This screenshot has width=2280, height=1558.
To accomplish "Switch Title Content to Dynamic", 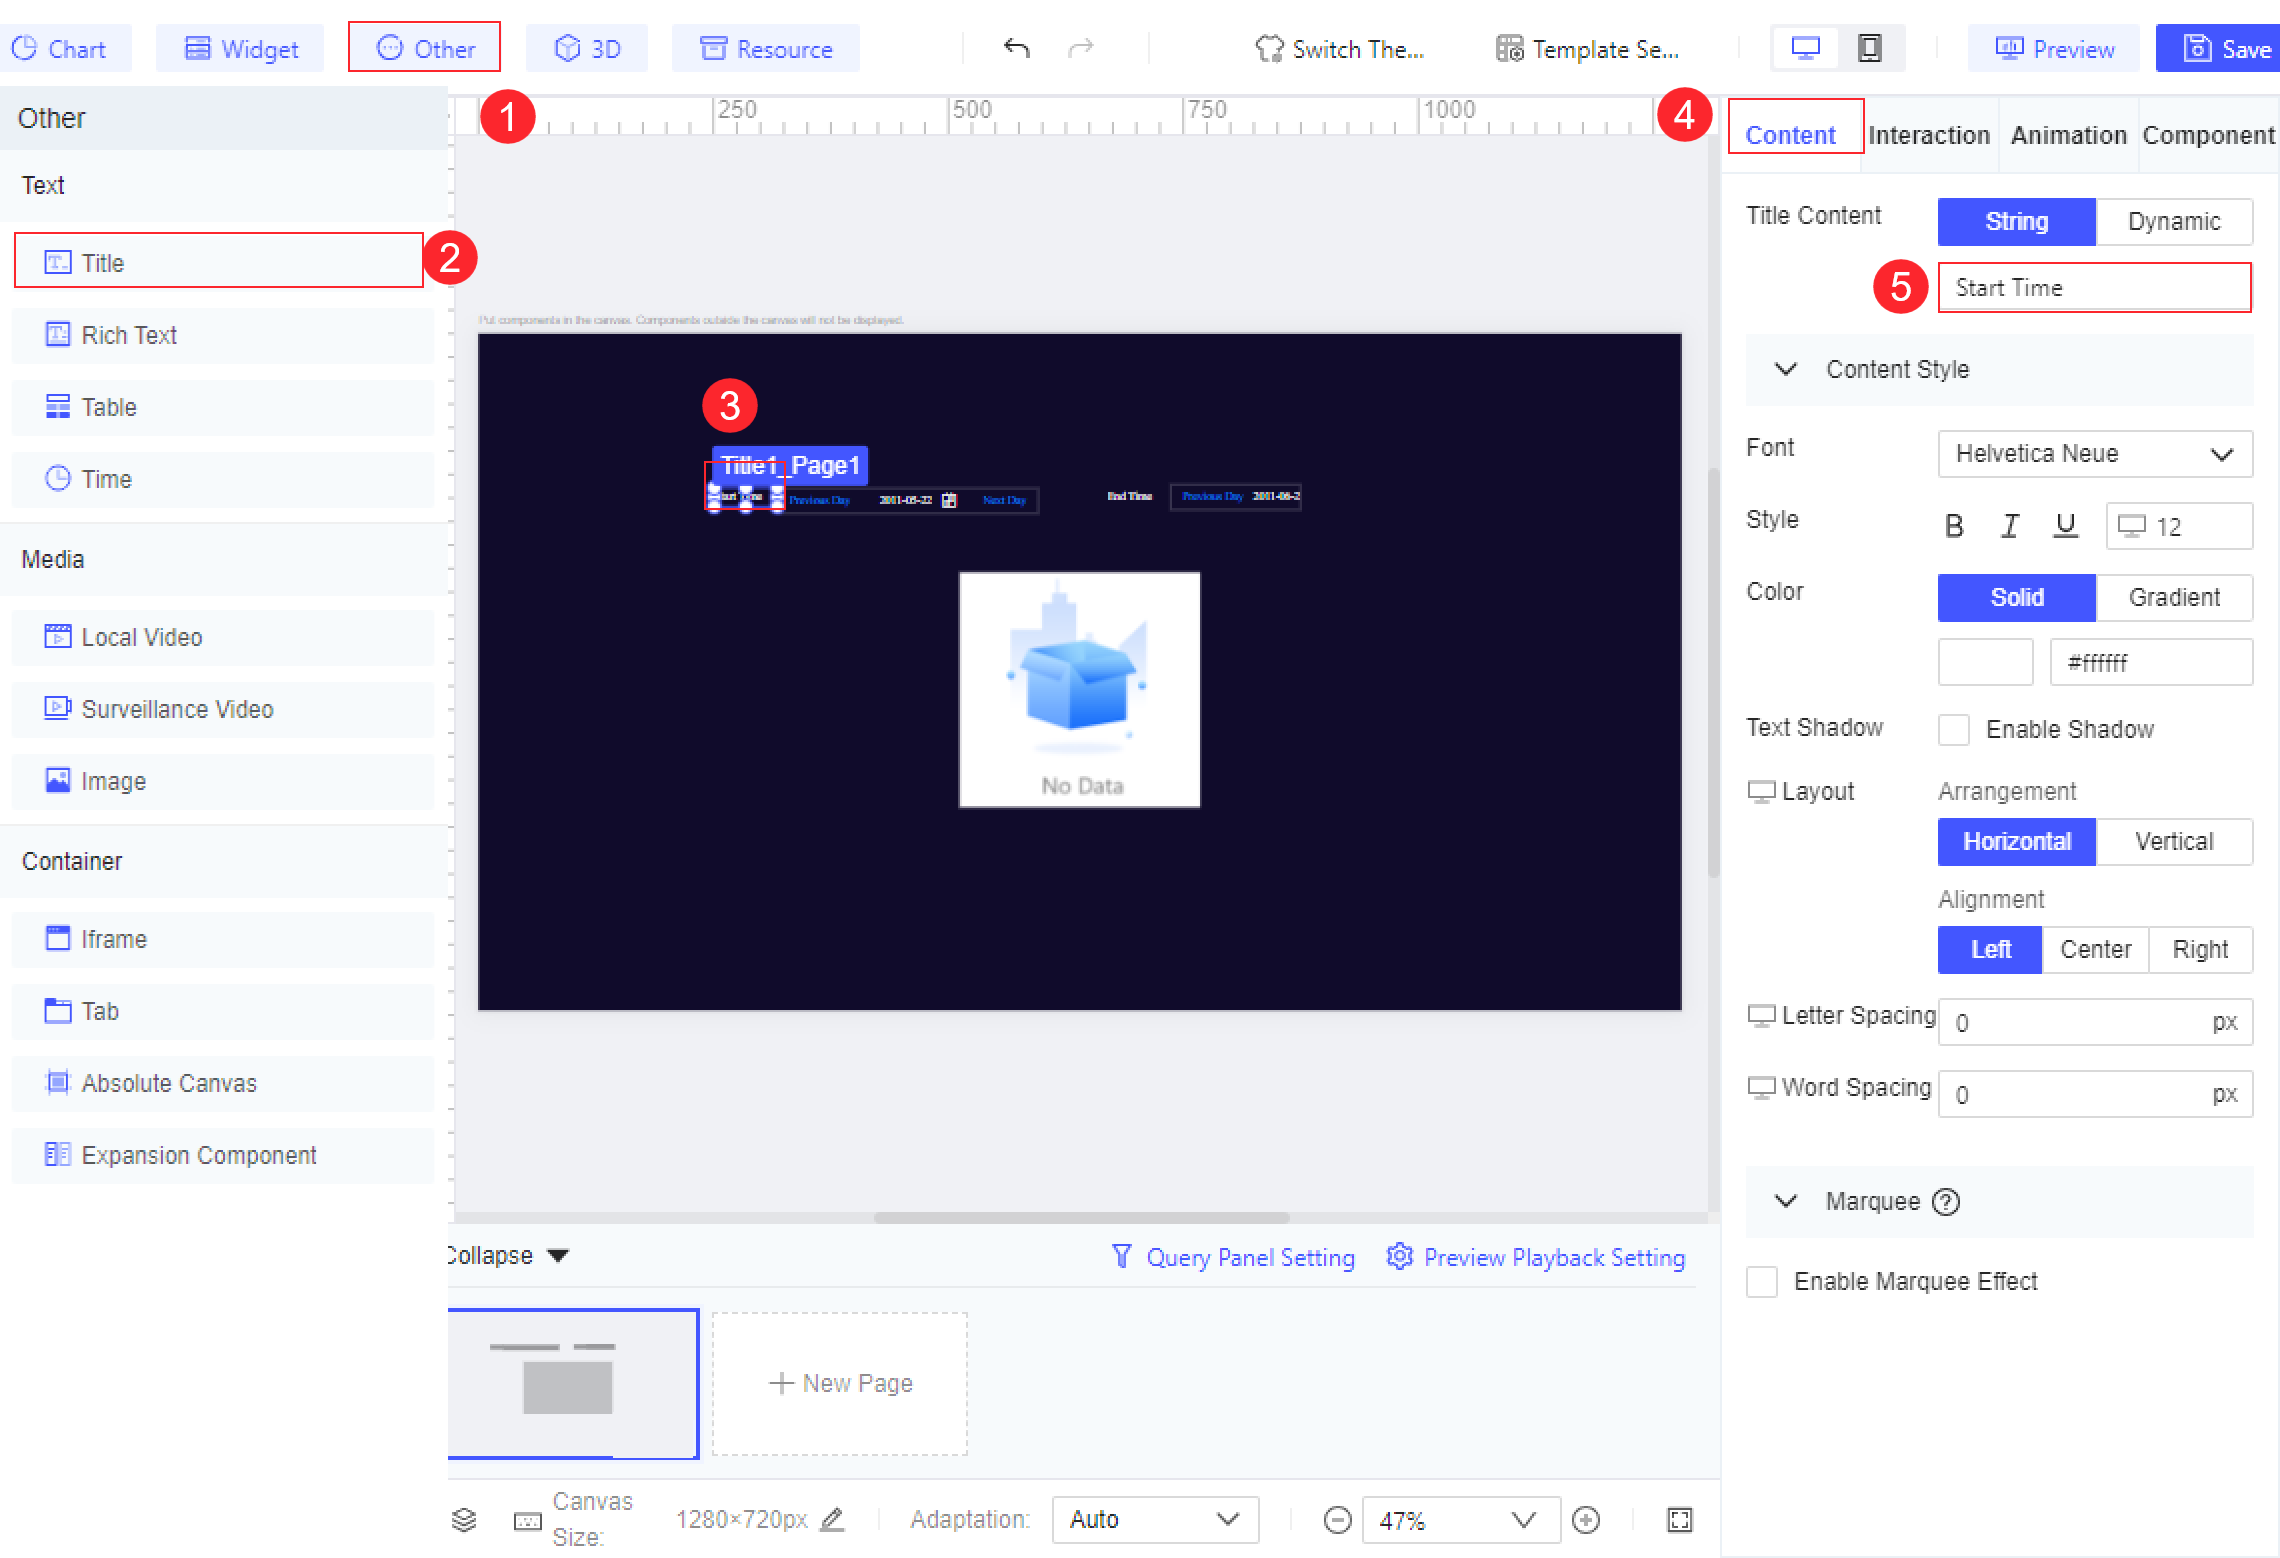I will pyautogui.click(x=2174, y=221).
